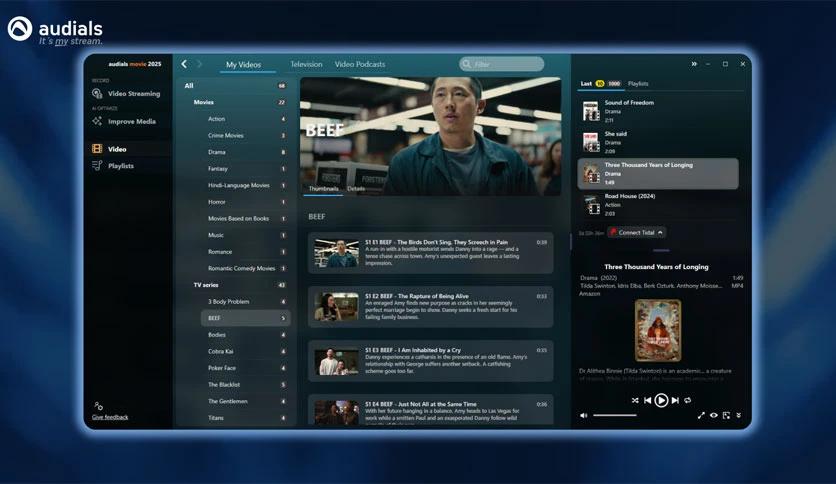Toggle repeat mode
Image resolution: width=836 pixels, height=484 pixels.
(688, 400)
